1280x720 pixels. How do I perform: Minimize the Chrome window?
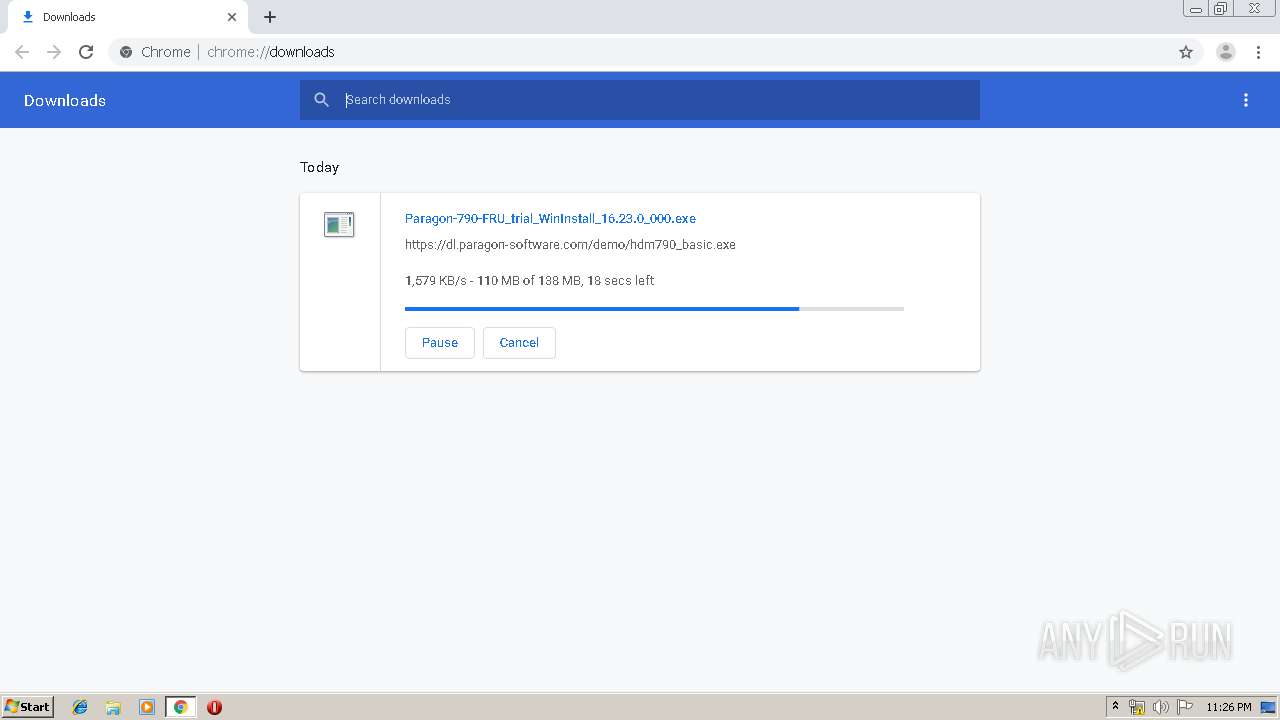point(1196,9)
